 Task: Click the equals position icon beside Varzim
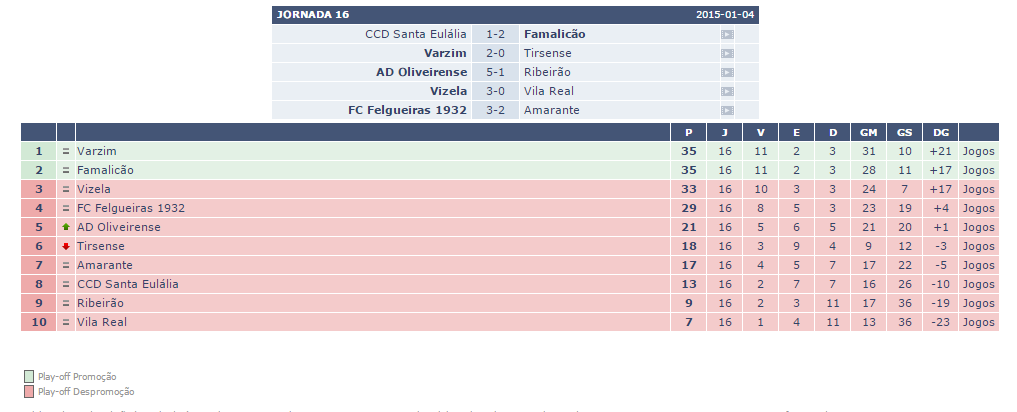click(x=66, y=151)
